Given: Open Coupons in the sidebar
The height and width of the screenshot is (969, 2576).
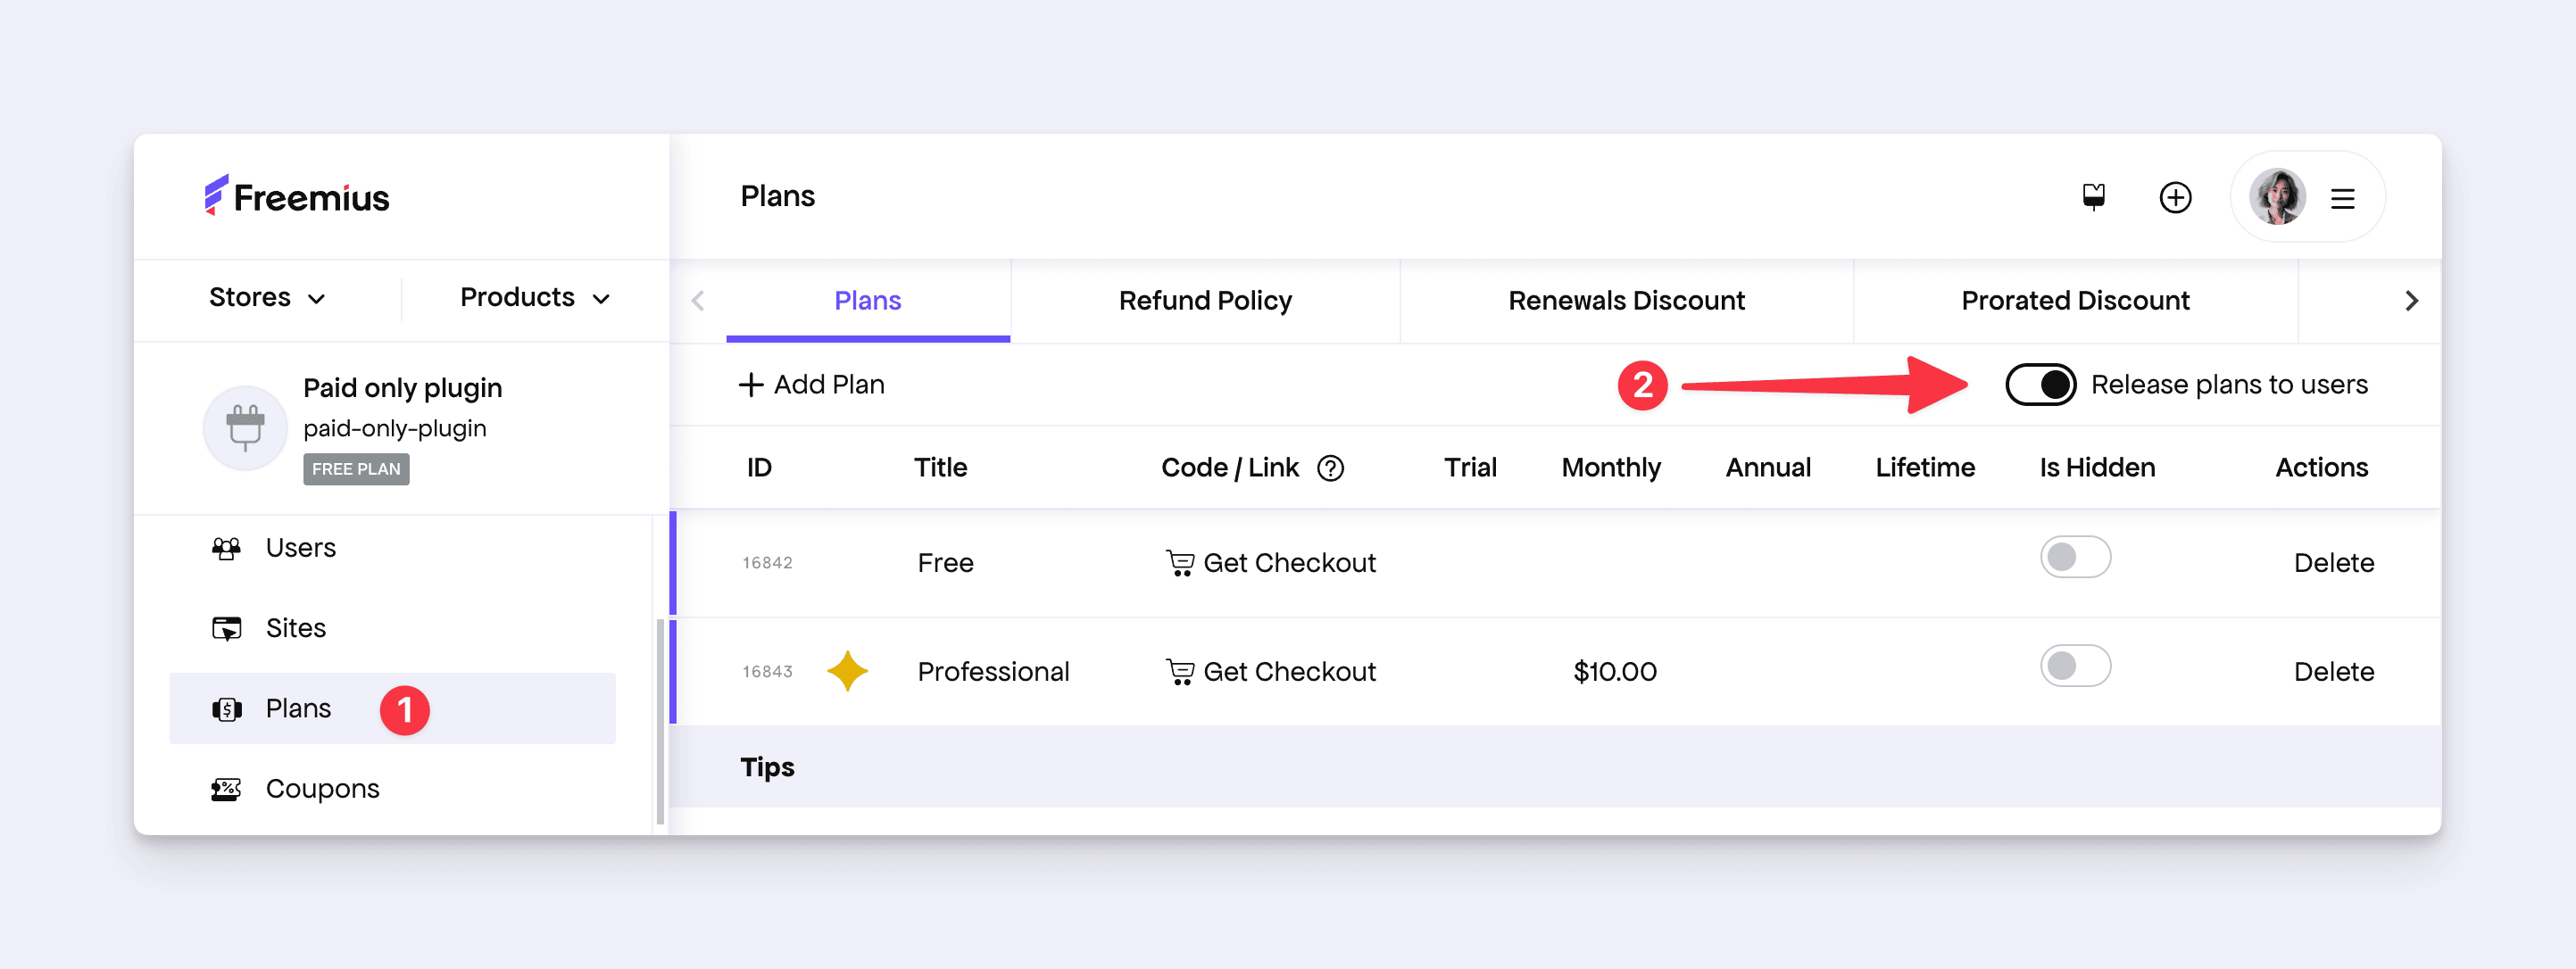Looking at the screenshot, I should tap(321, 789).
